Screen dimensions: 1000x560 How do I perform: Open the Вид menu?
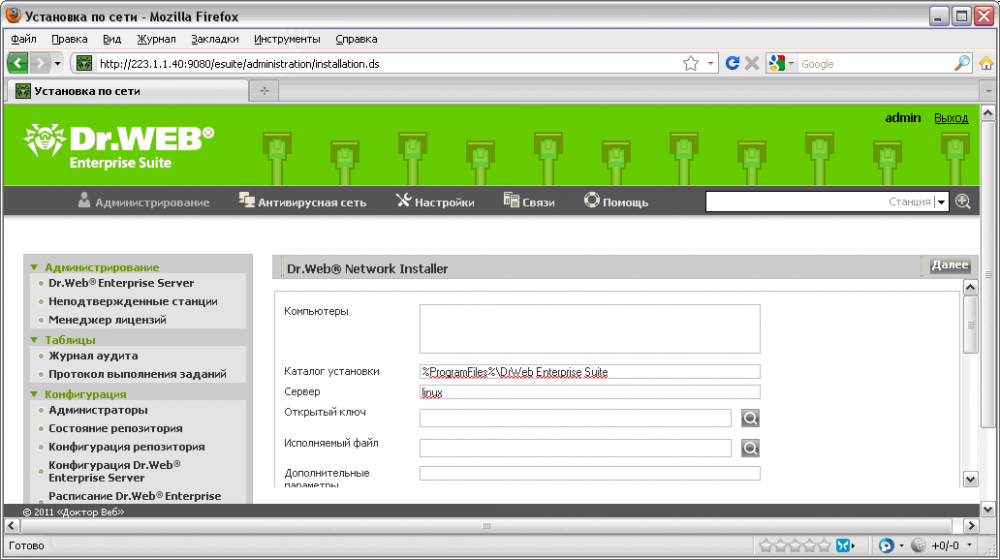tap(112, 39)
